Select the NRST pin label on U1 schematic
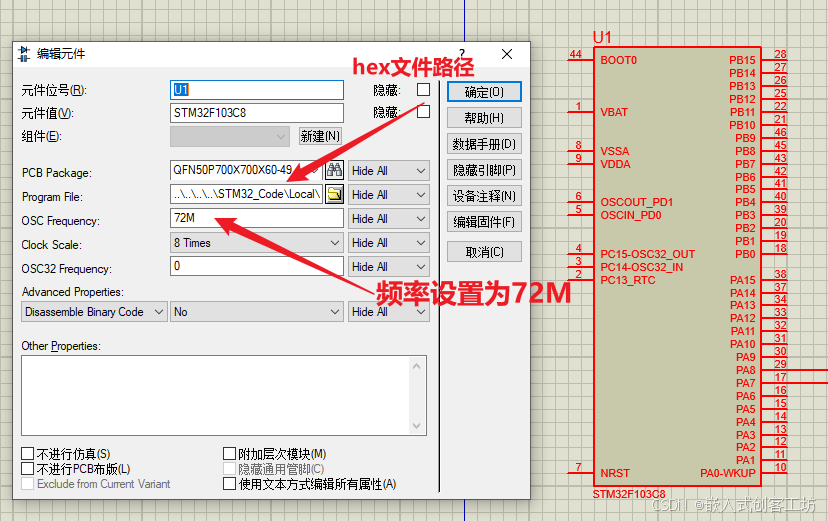Image resolution: width=828 pixels, height=521 pixels. pos(615,473)
